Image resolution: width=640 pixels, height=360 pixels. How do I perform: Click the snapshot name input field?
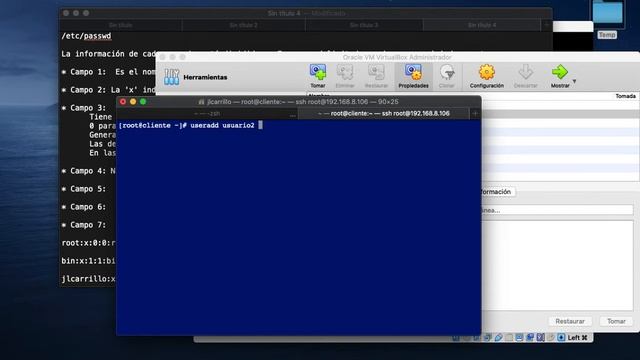[557, 210]
